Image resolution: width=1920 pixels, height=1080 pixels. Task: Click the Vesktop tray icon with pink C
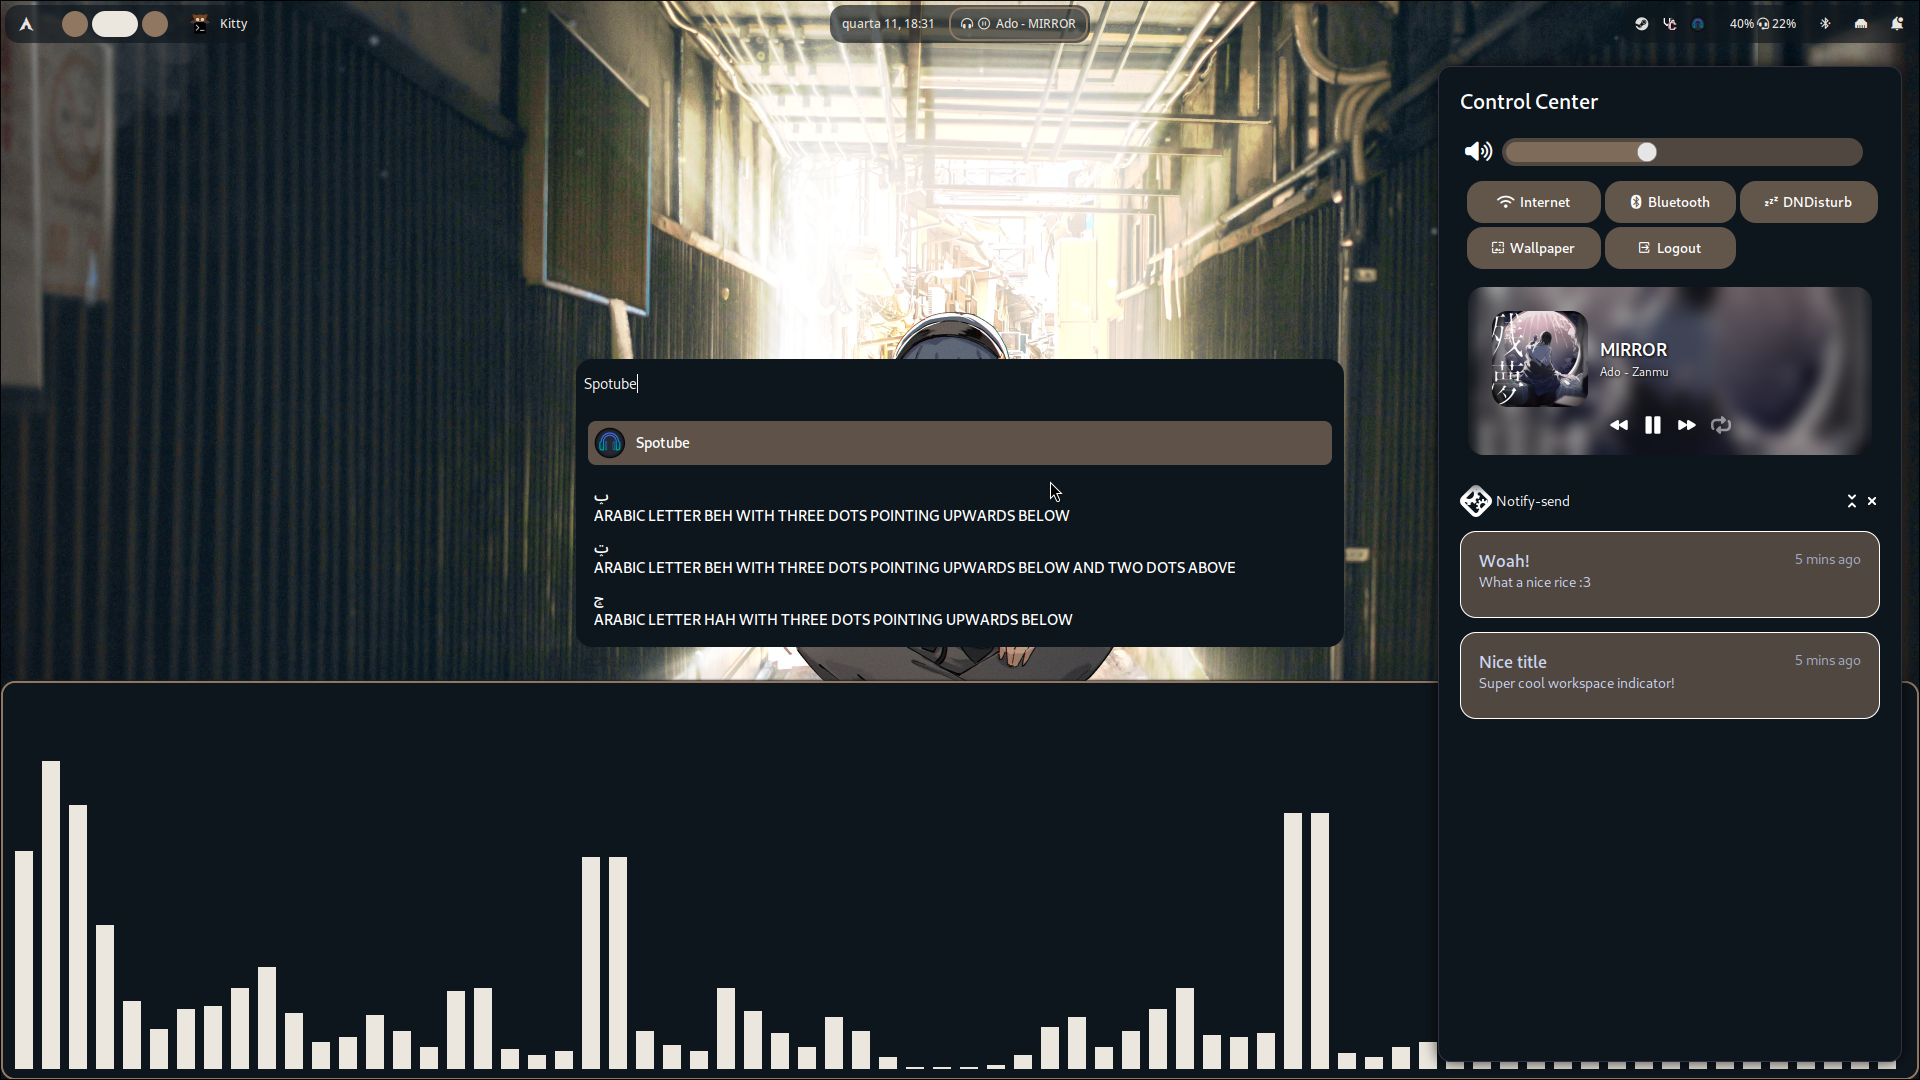tap(1669, 24)
